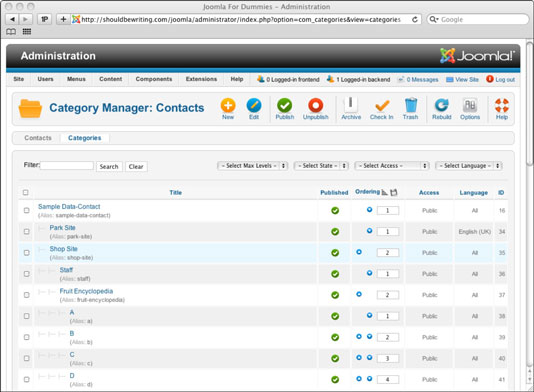
Task: Click the Google search field
Action: [x=478, y=19]
